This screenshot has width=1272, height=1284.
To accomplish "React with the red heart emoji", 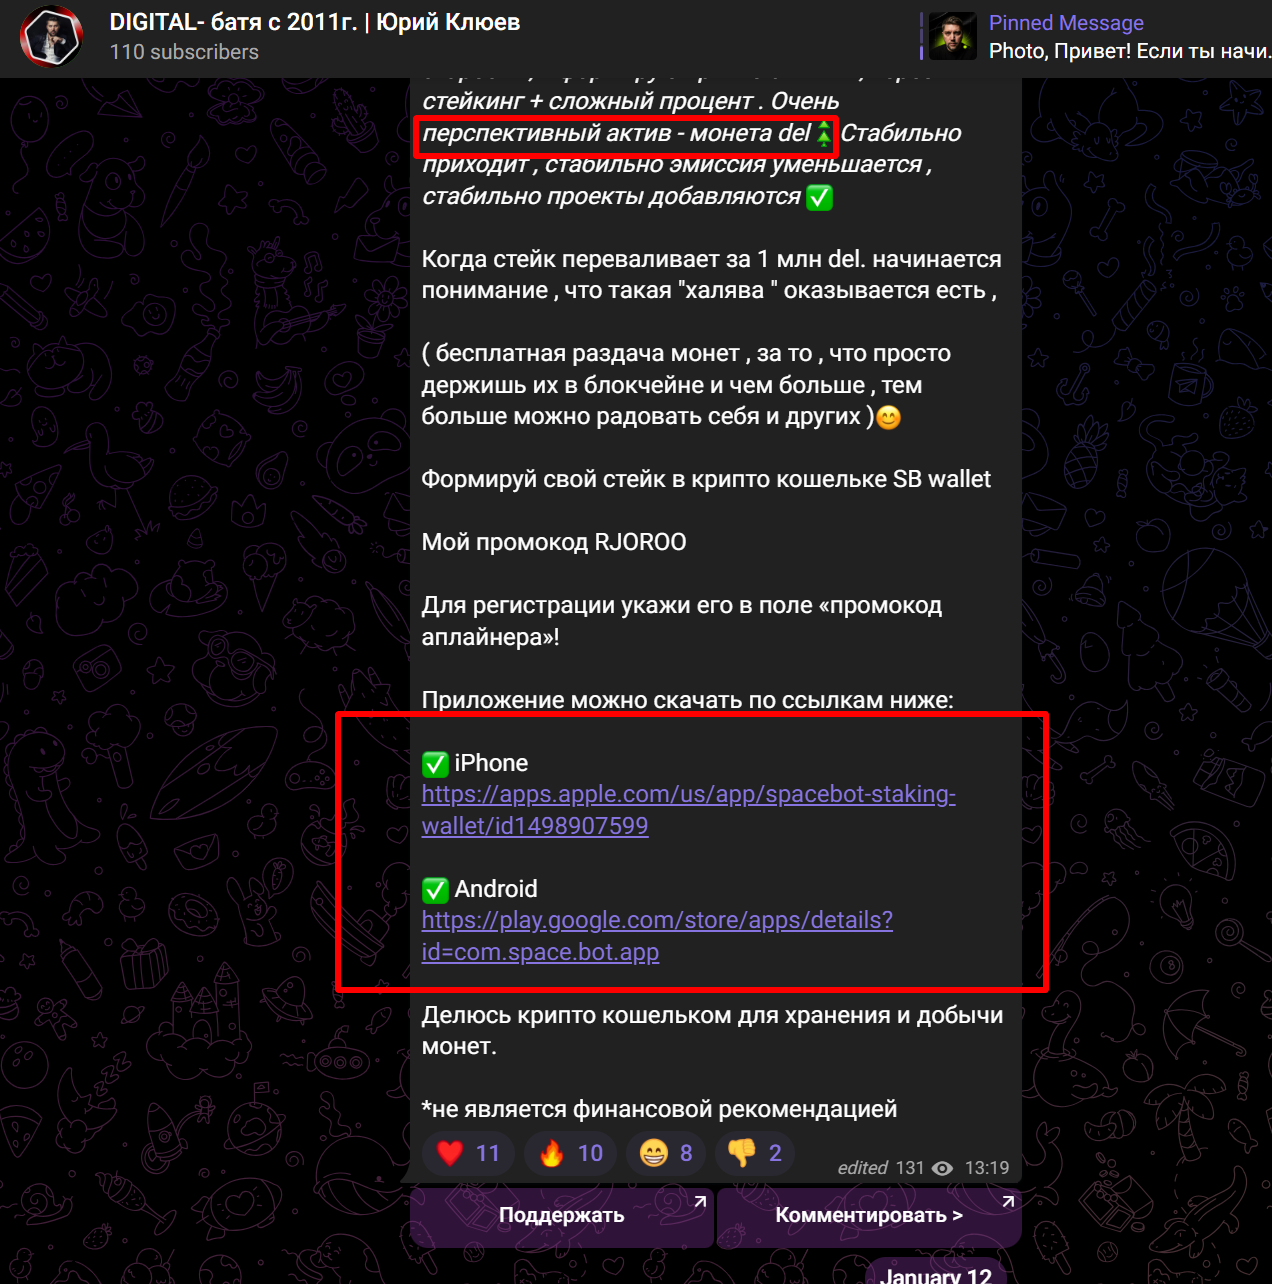I will (468, 1153).
